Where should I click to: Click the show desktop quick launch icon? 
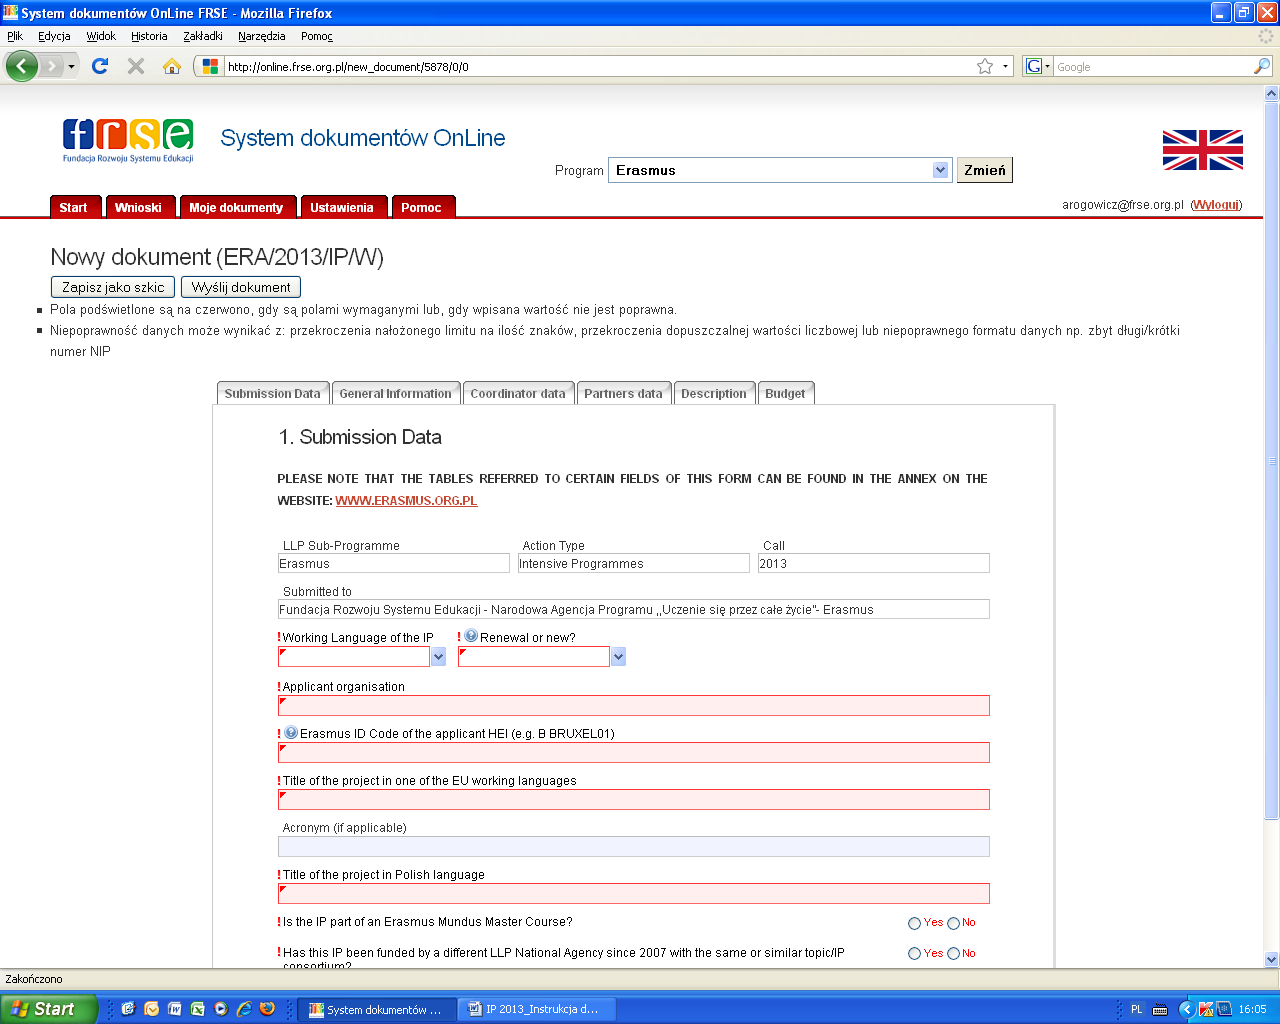pyautogui.click(x=128, y=1009)
